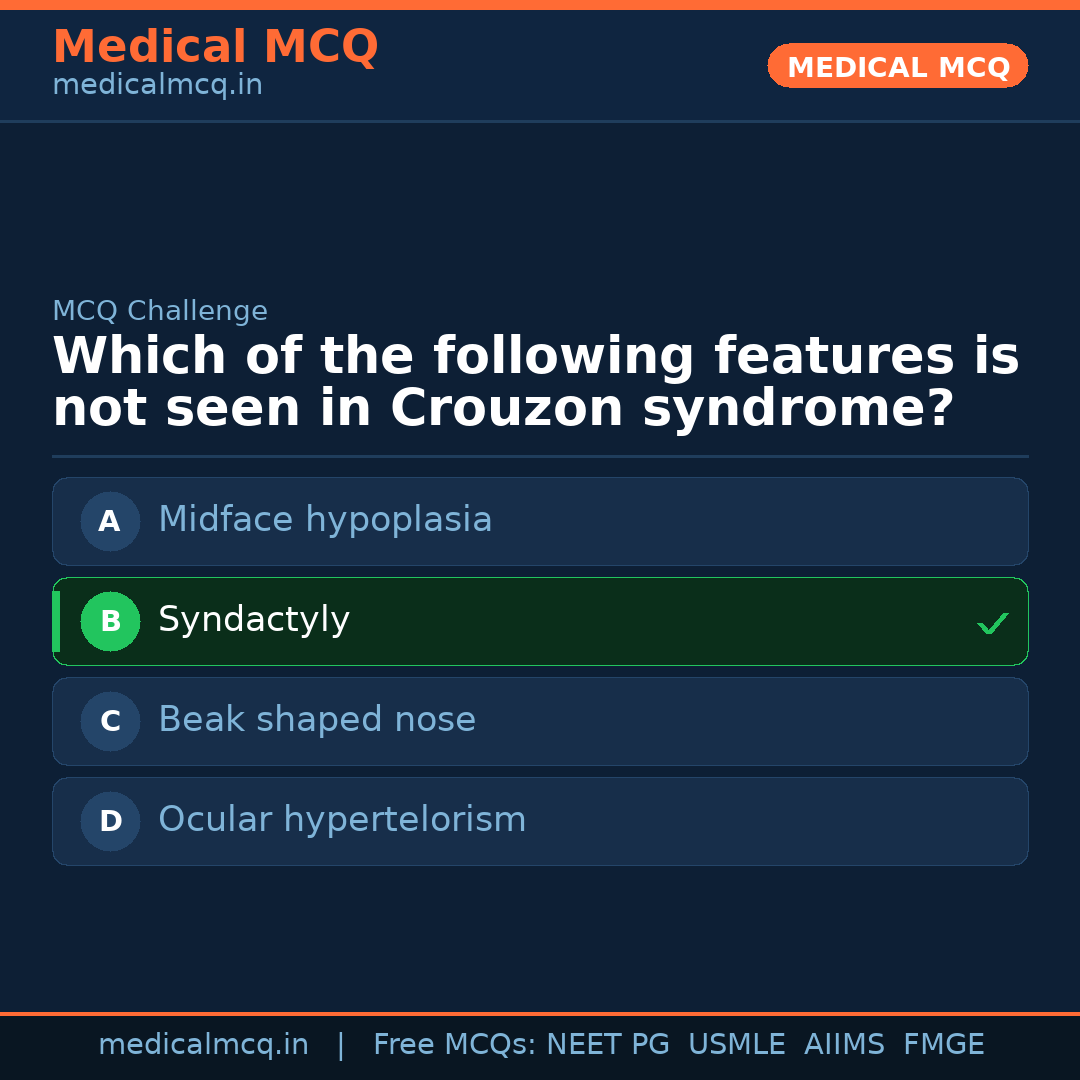Visit the medicalmcq.in footer link

tap(204, 1044)
